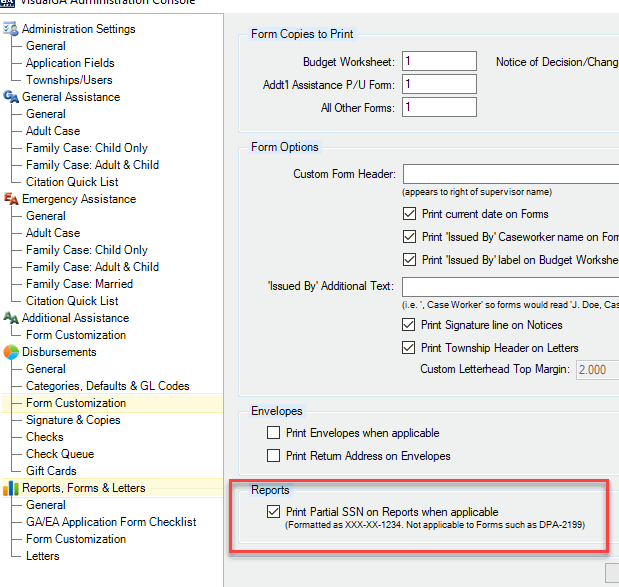619x587 pixels.
Task: Click the Additional Assistance AA icon
Action: tap(11, 318)
